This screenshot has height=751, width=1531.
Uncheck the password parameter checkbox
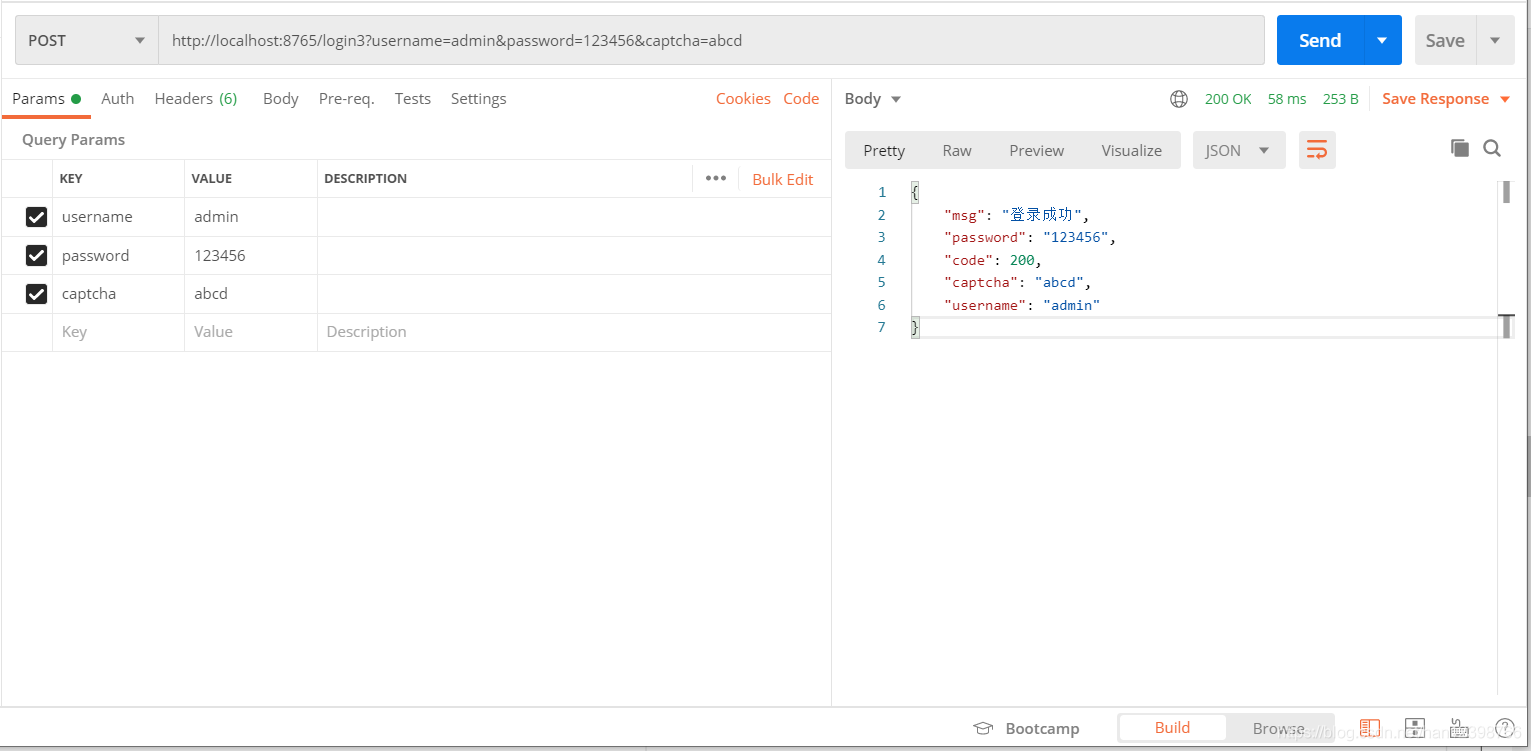click(37, 256)
